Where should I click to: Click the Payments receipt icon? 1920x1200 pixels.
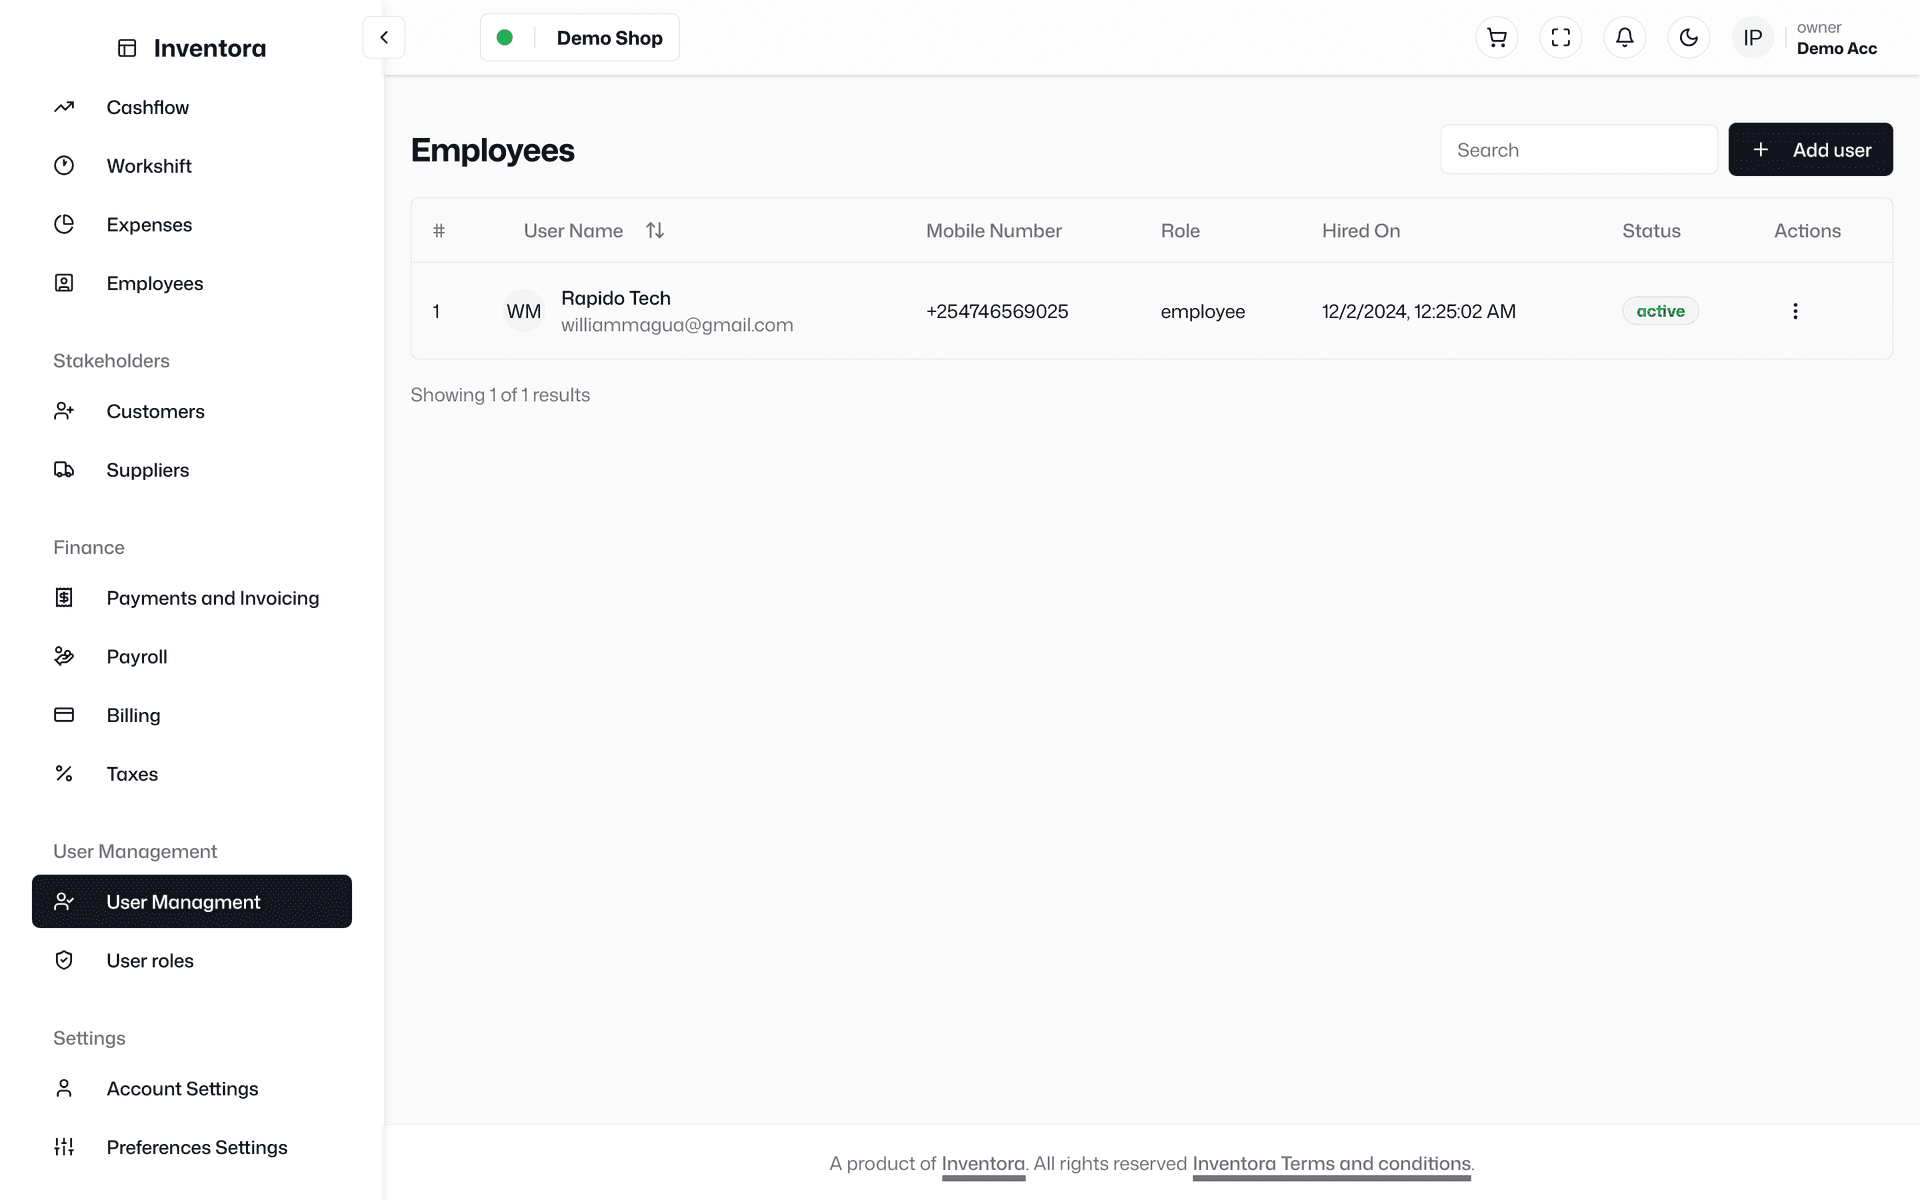64,598
